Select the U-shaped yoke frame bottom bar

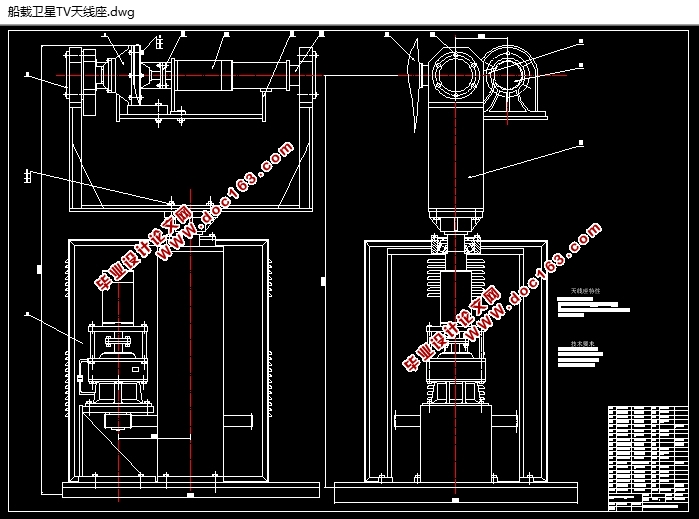pyautogui.click(x=191, y=208)
